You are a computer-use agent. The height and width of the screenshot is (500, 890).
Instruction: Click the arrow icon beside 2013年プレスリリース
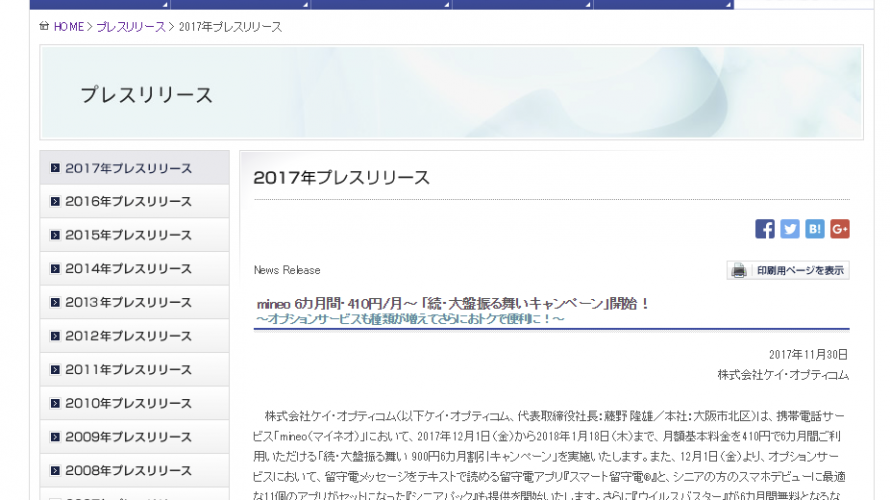pos(55,302)
